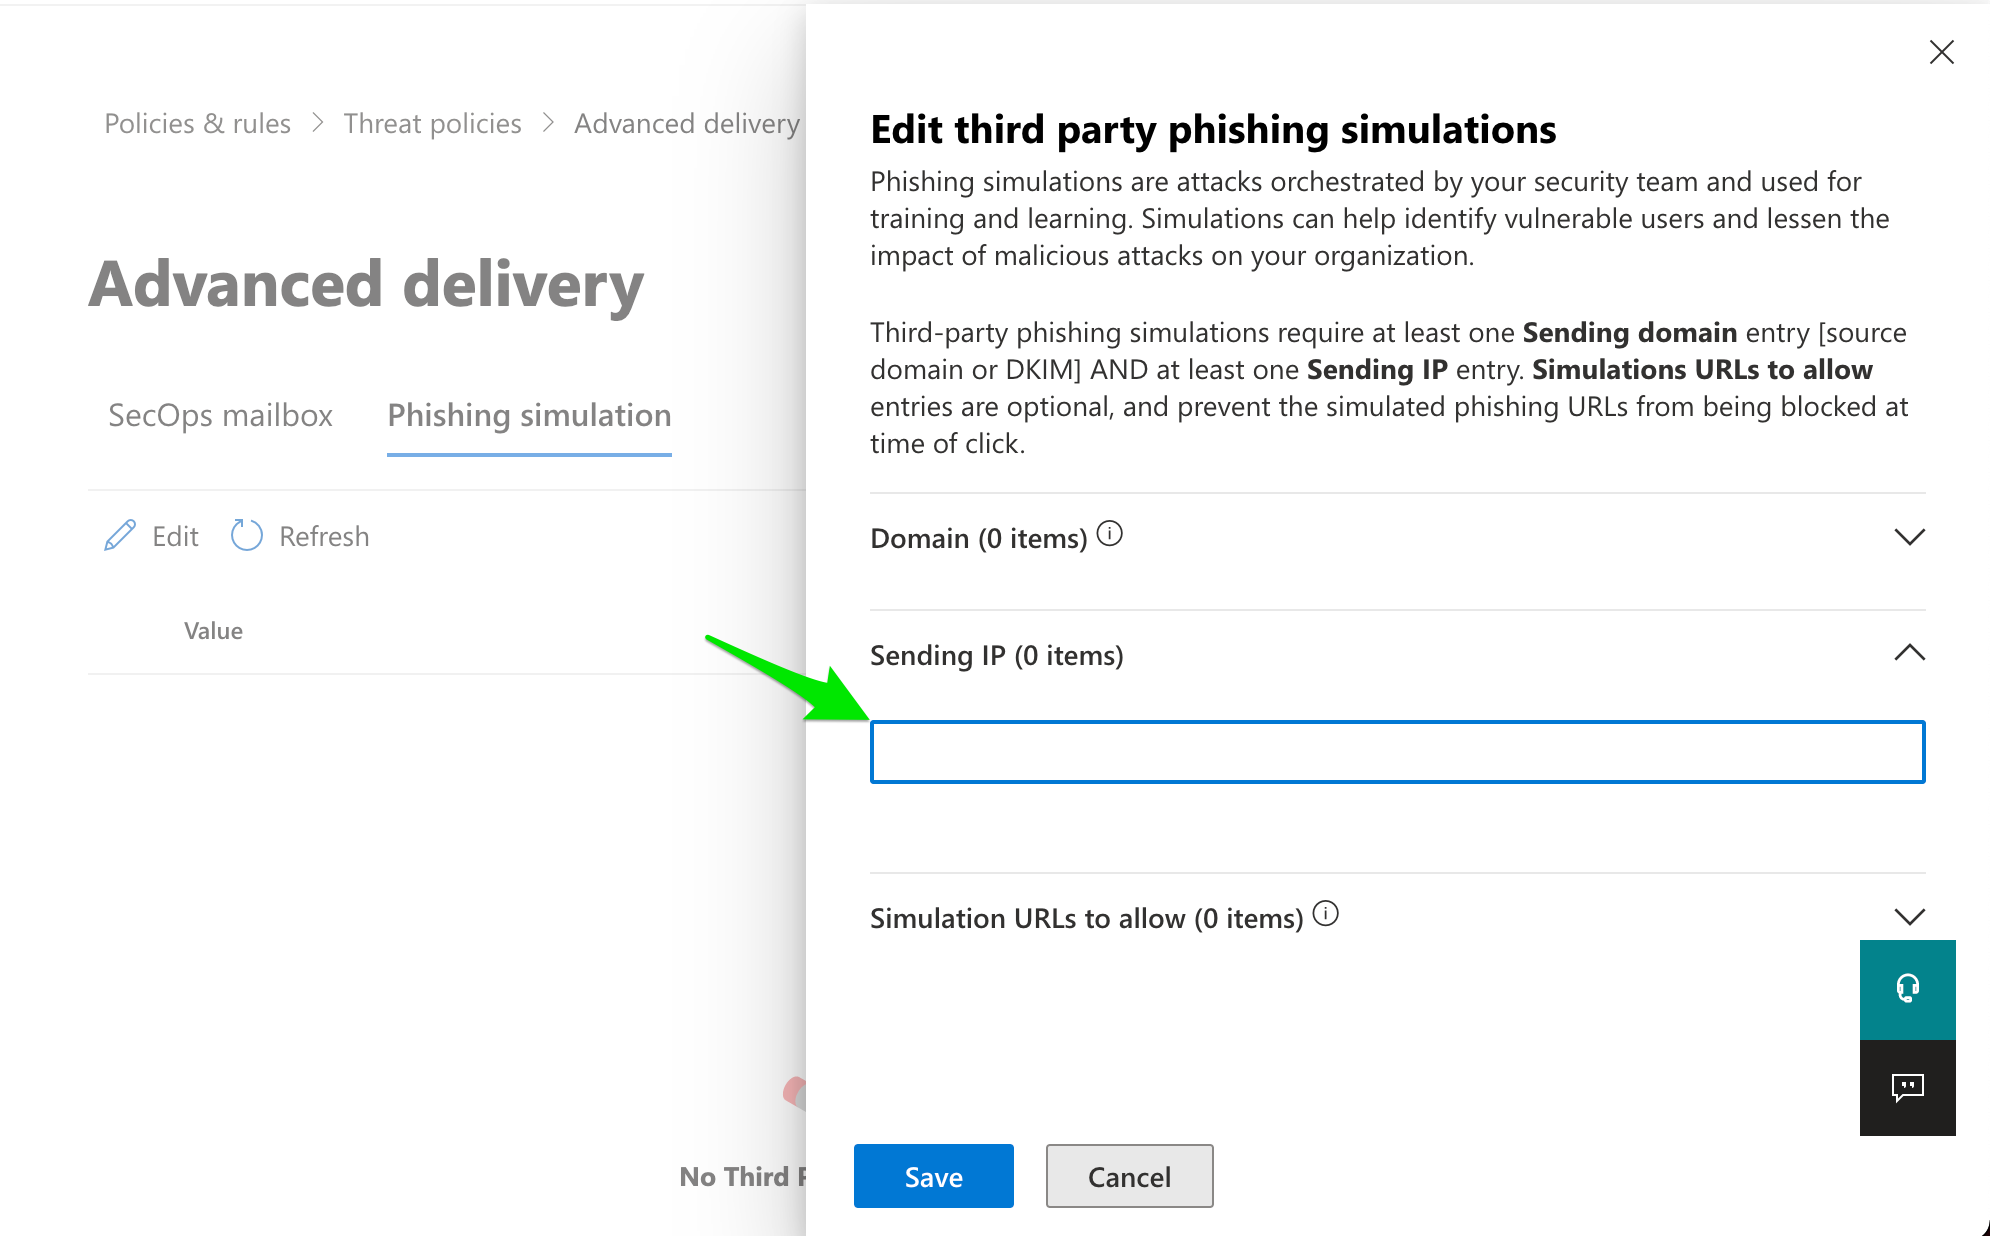Open the headset support widget
Image resolution: width=1990 pixels, height=1236 pixels.
point(1907,989)
